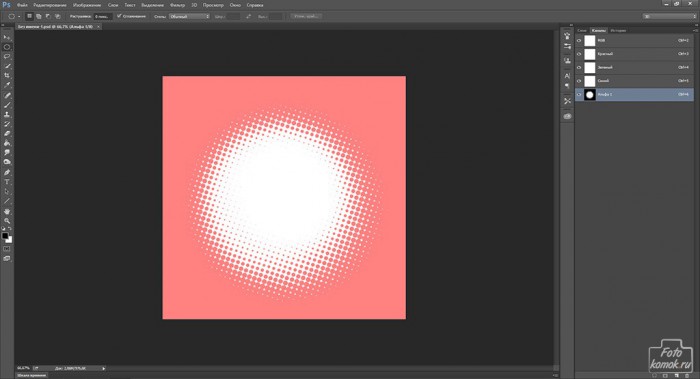Choose Subtract from selection mode
Screen dimensions: 700x379
(x=48, y=16)
